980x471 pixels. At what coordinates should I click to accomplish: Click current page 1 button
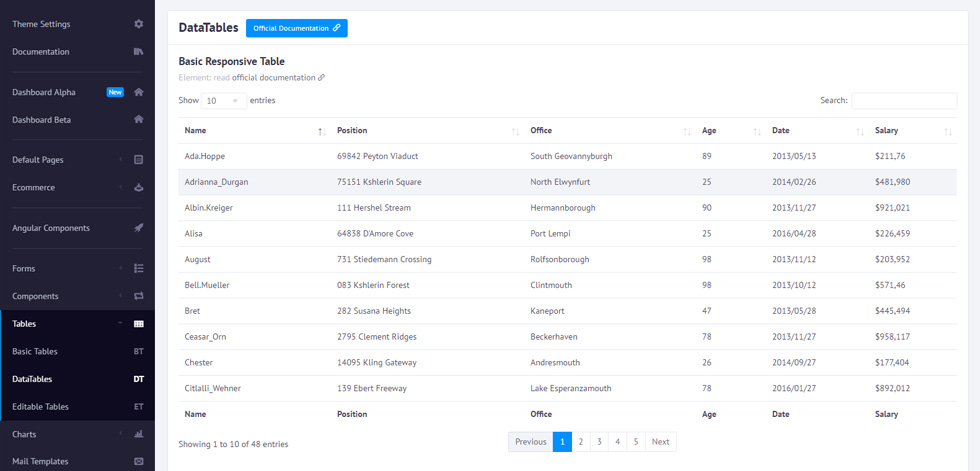[x=562, y=442]
